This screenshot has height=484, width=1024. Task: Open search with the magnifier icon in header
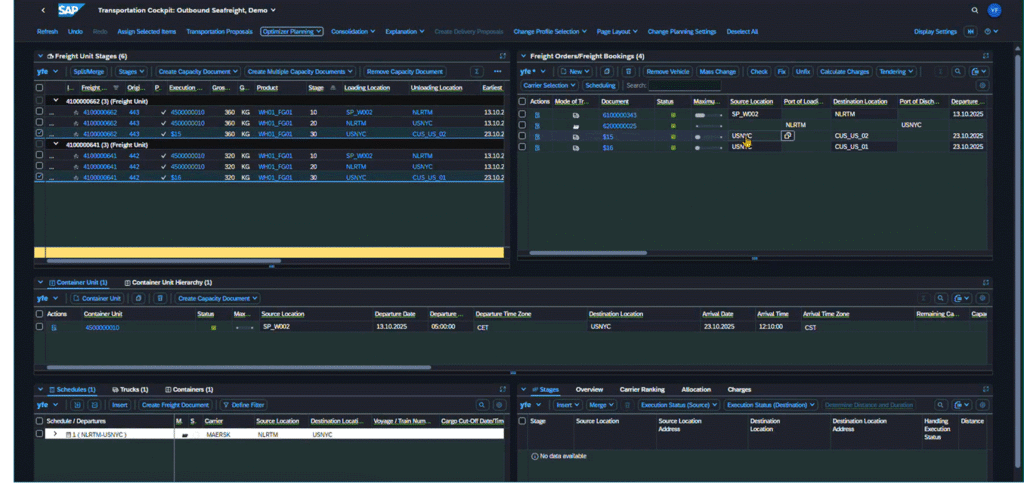[x=975, y=10]
